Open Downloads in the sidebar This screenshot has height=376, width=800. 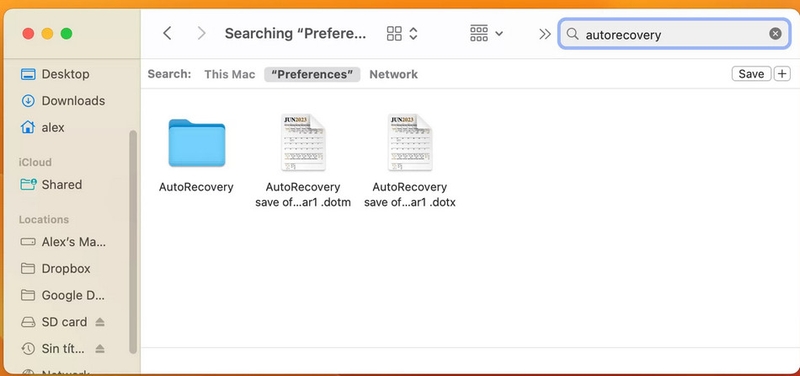click(x=73, y=101)
